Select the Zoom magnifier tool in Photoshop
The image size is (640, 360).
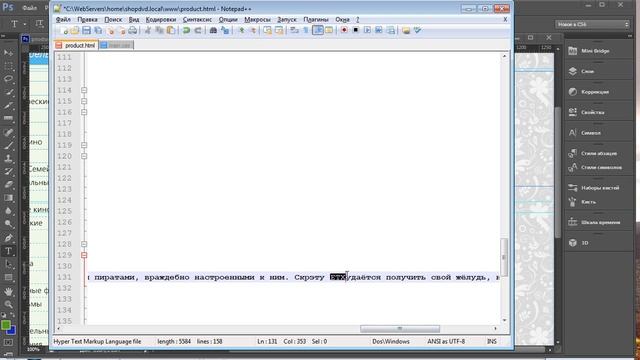point(9,304)
